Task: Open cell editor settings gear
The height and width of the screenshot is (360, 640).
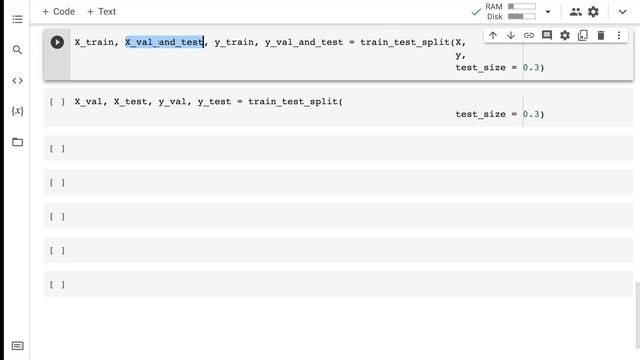Action: point(564,36)
